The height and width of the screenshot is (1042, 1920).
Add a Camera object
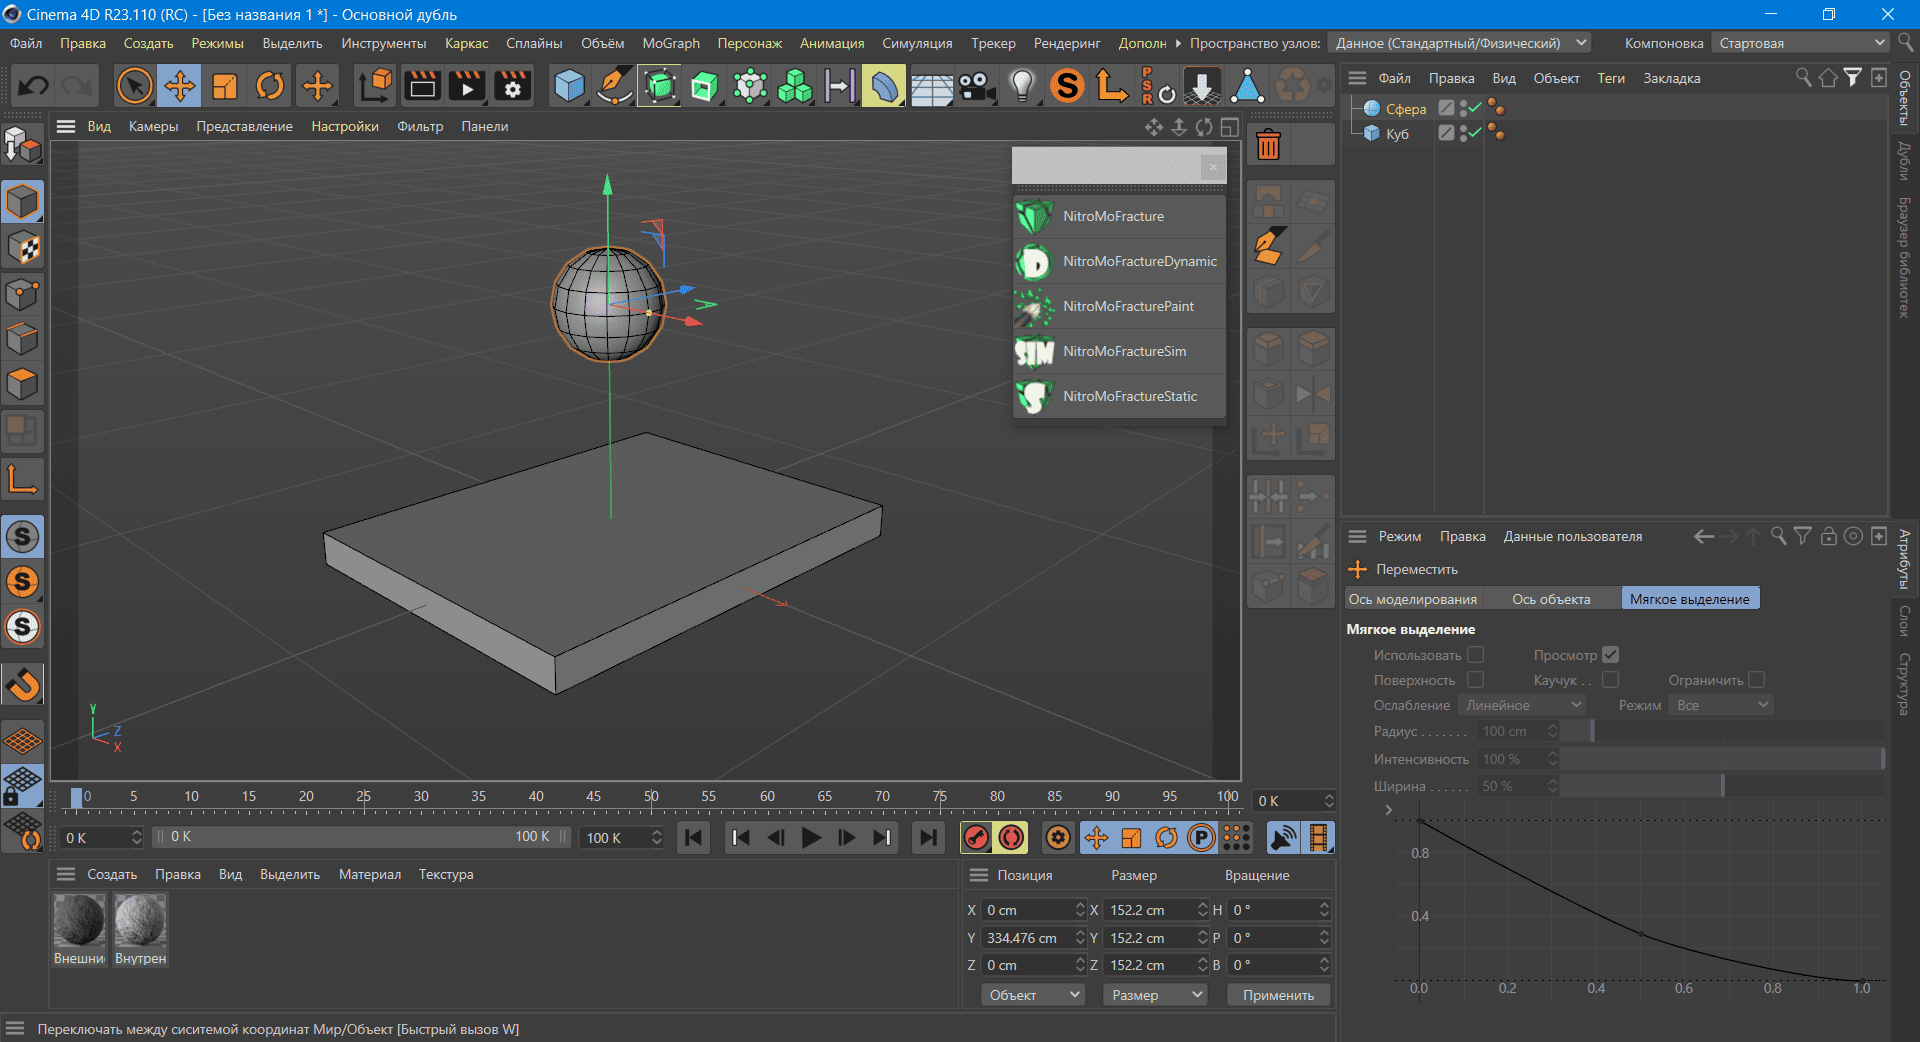click(977, 86)
